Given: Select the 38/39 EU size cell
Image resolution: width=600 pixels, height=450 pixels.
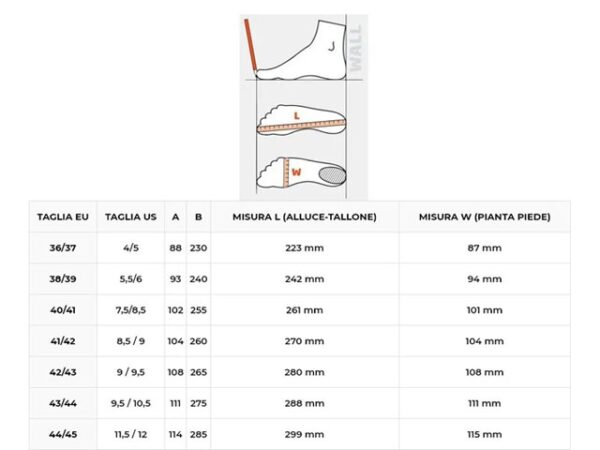Looking at the screenshot, I should [63, 279].
